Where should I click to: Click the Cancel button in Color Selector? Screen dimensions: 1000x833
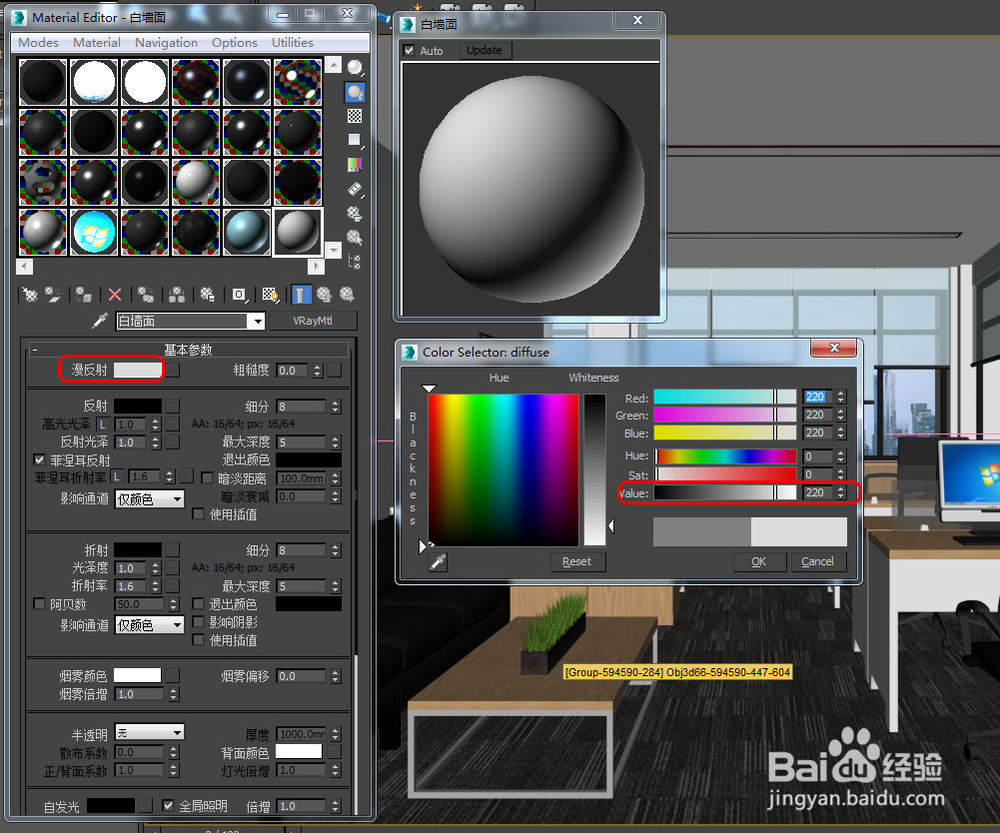(817, 561)
